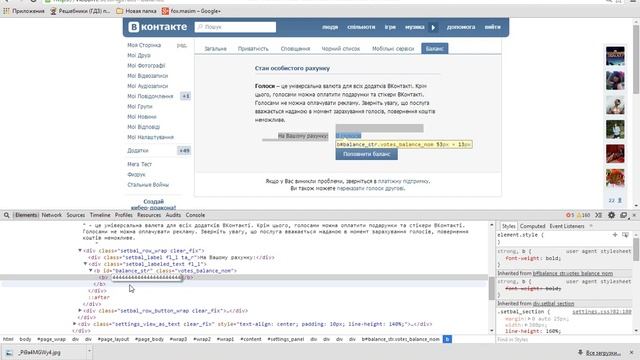Open Мої Друзі in sidebar
Image resolution: width=640 pixels, height=360 pixels.
(x=139, y=55)
